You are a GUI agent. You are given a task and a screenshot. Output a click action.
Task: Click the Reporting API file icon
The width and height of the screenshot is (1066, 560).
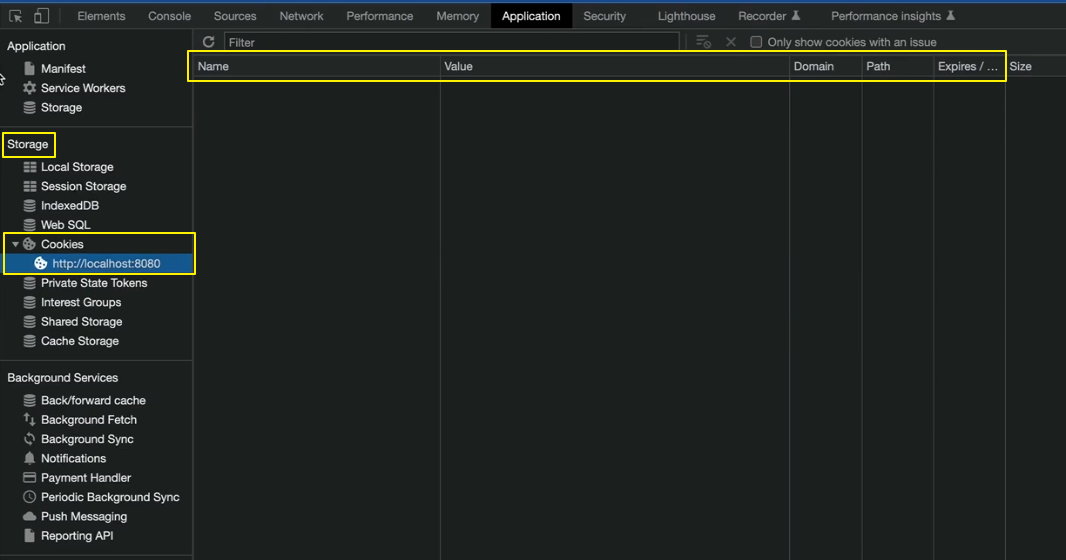[x=29, y=536]
